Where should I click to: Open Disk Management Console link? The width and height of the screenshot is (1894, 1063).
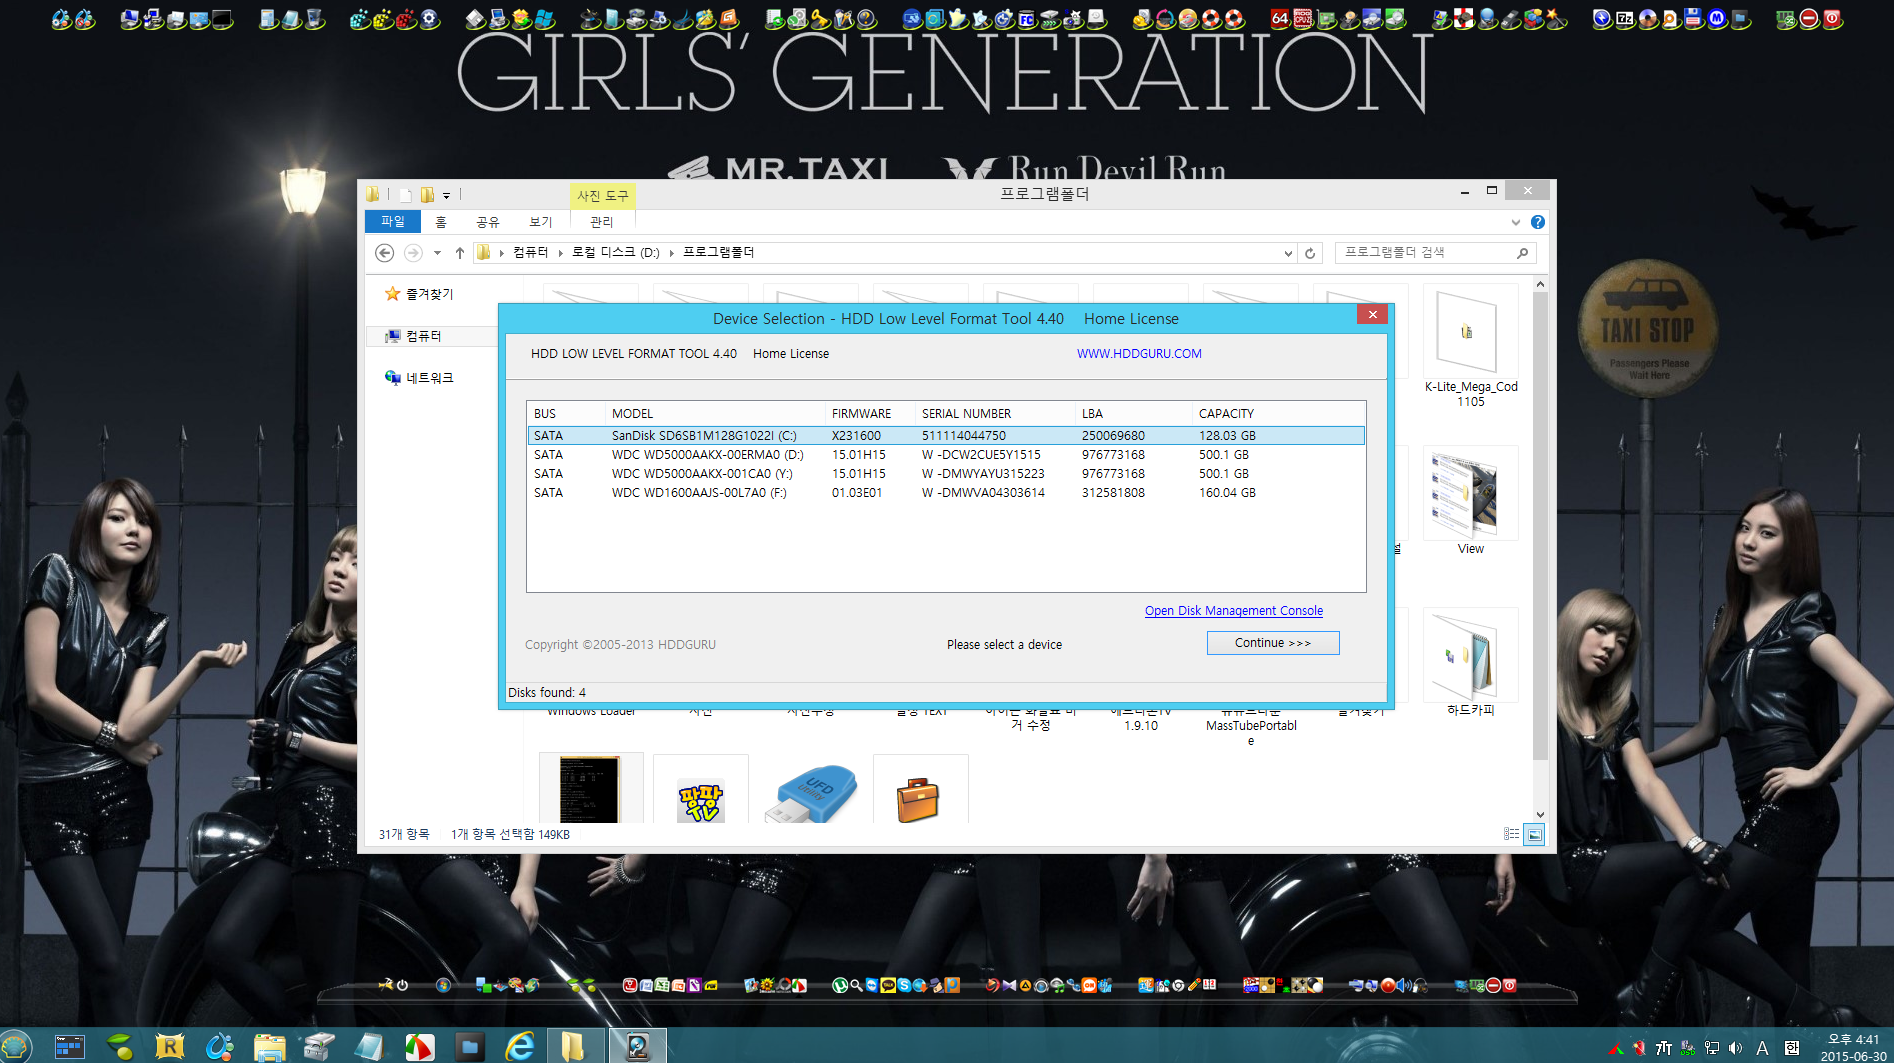1233,611
